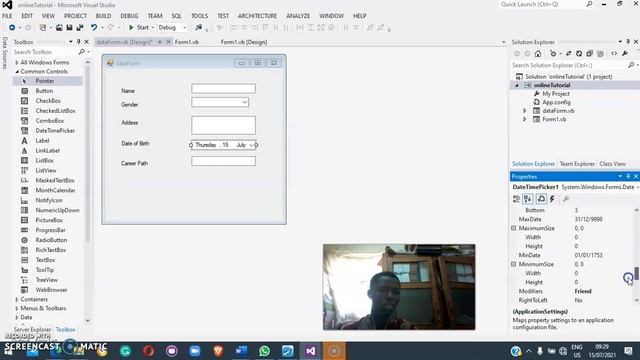The image size is (640, 360).
Task: Open WhatsApp from the taskbar
Action: point(264,351)
